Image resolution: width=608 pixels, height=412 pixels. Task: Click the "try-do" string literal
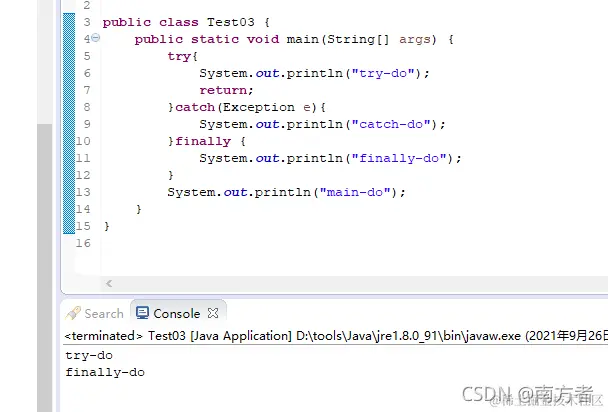coord(383,73)
